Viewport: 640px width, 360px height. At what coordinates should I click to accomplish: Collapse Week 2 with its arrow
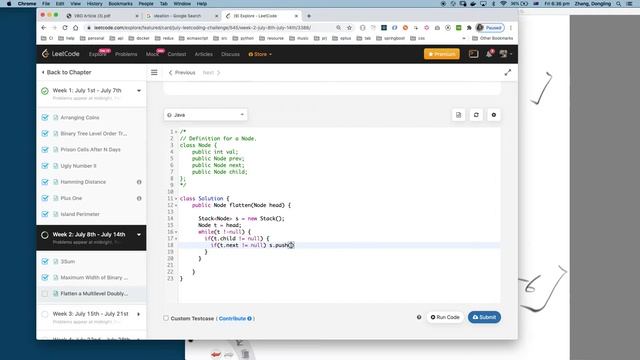coord(139,235)
